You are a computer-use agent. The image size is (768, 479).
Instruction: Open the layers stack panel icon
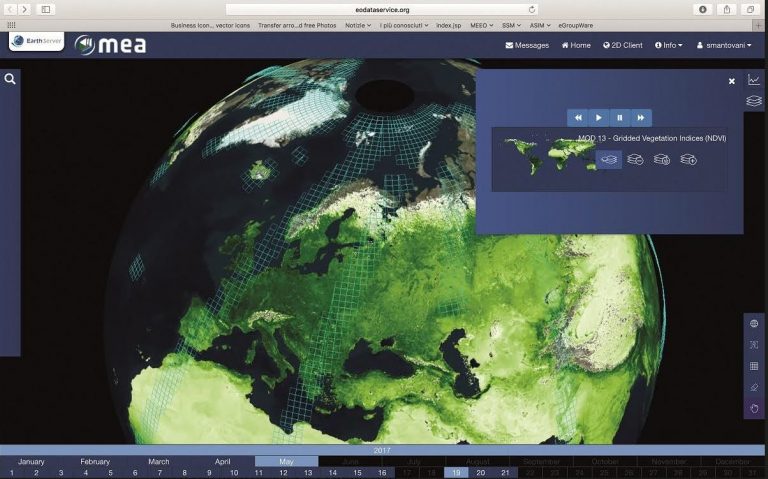(754, 100)
